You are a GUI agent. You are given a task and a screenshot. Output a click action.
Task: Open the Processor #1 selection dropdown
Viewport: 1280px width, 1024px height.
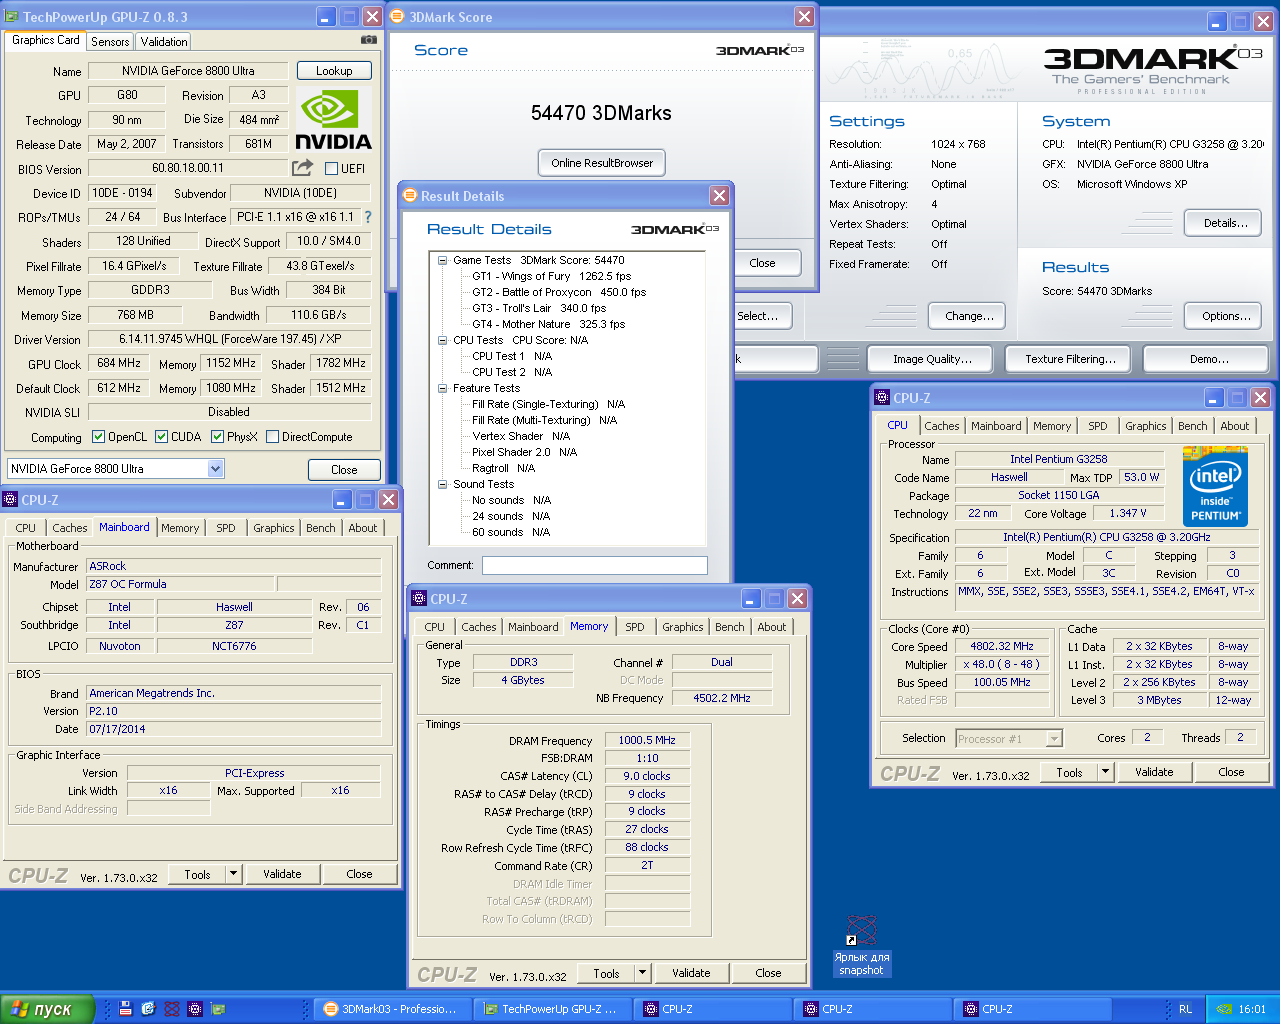(1054, 739)
